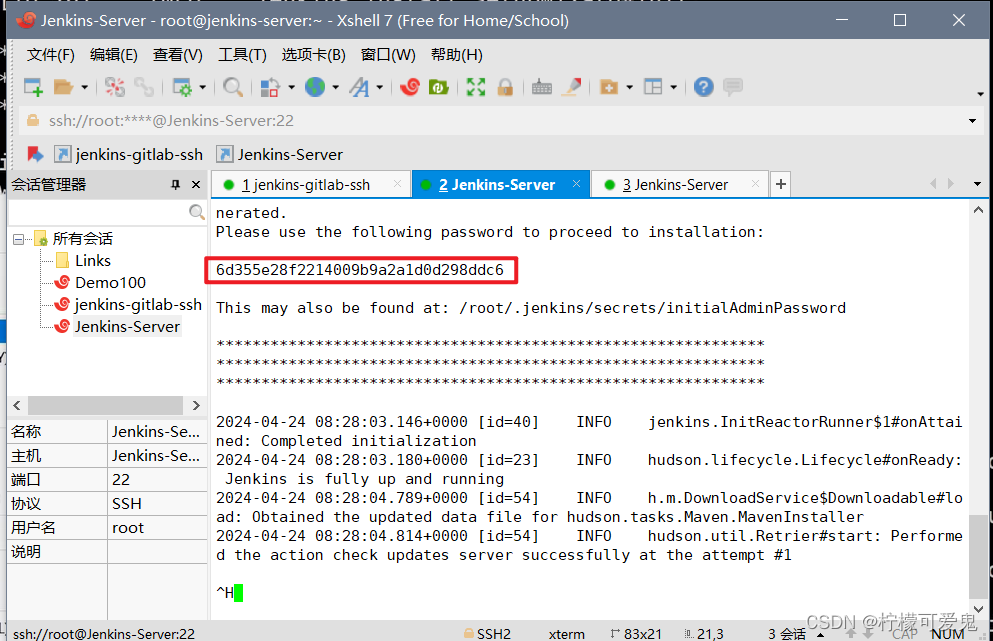Open session properties gear icon
The image size is (993, 641).
click(x=182, y=87)
